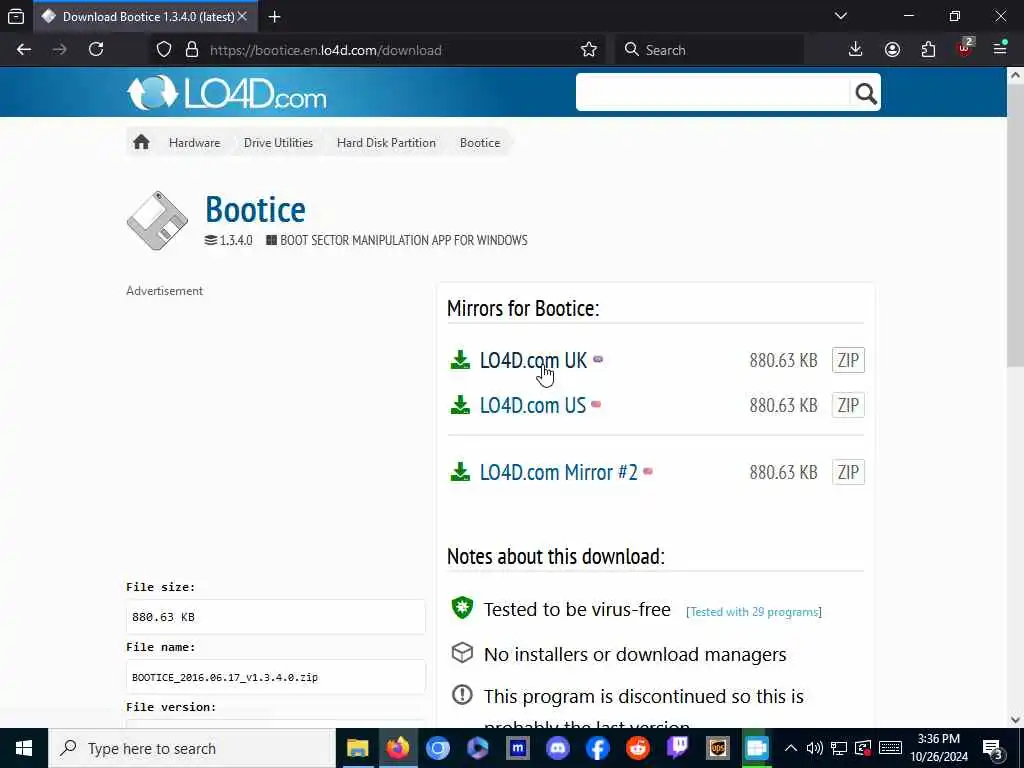This screenshot has width=1024, height=768.
Task: Open the Firefox account icon
Action: click(892, 50)
